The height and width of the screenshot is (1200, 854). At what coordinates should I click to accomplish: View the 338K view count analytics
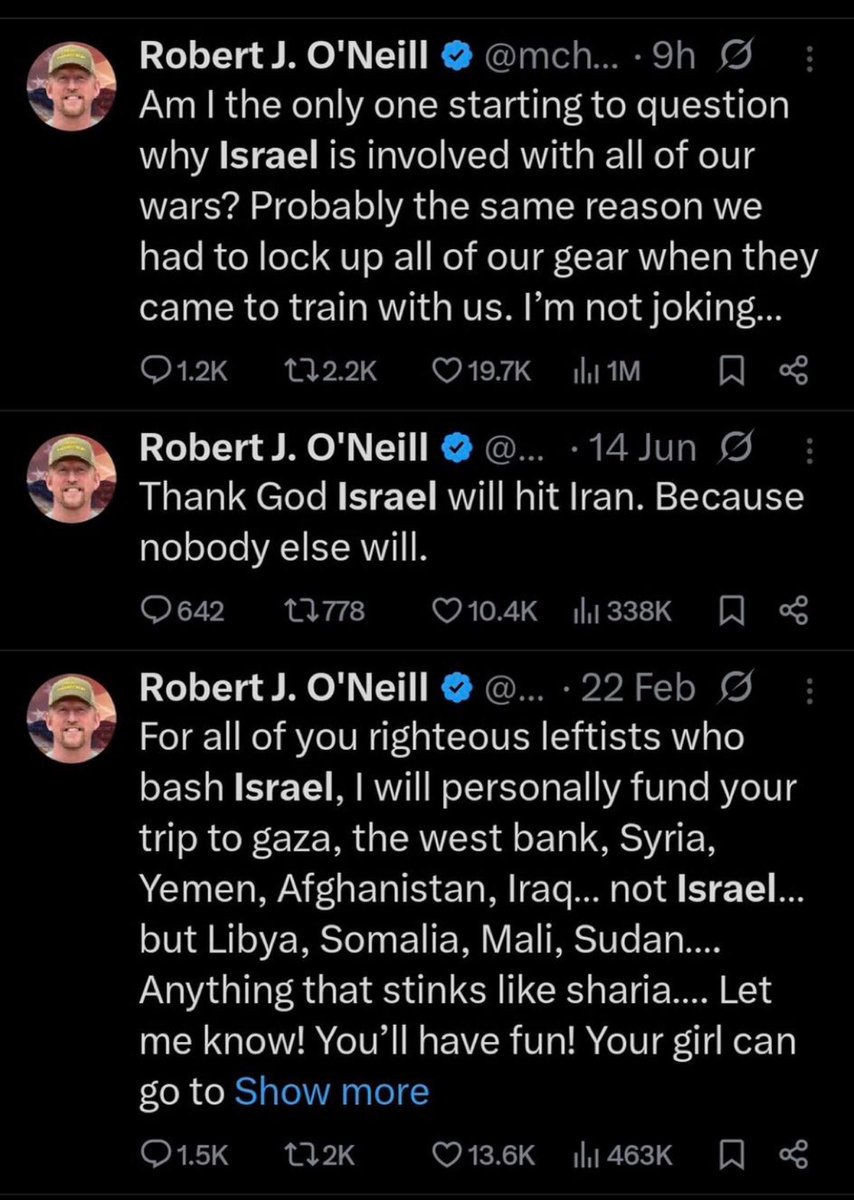coord(621,611)
